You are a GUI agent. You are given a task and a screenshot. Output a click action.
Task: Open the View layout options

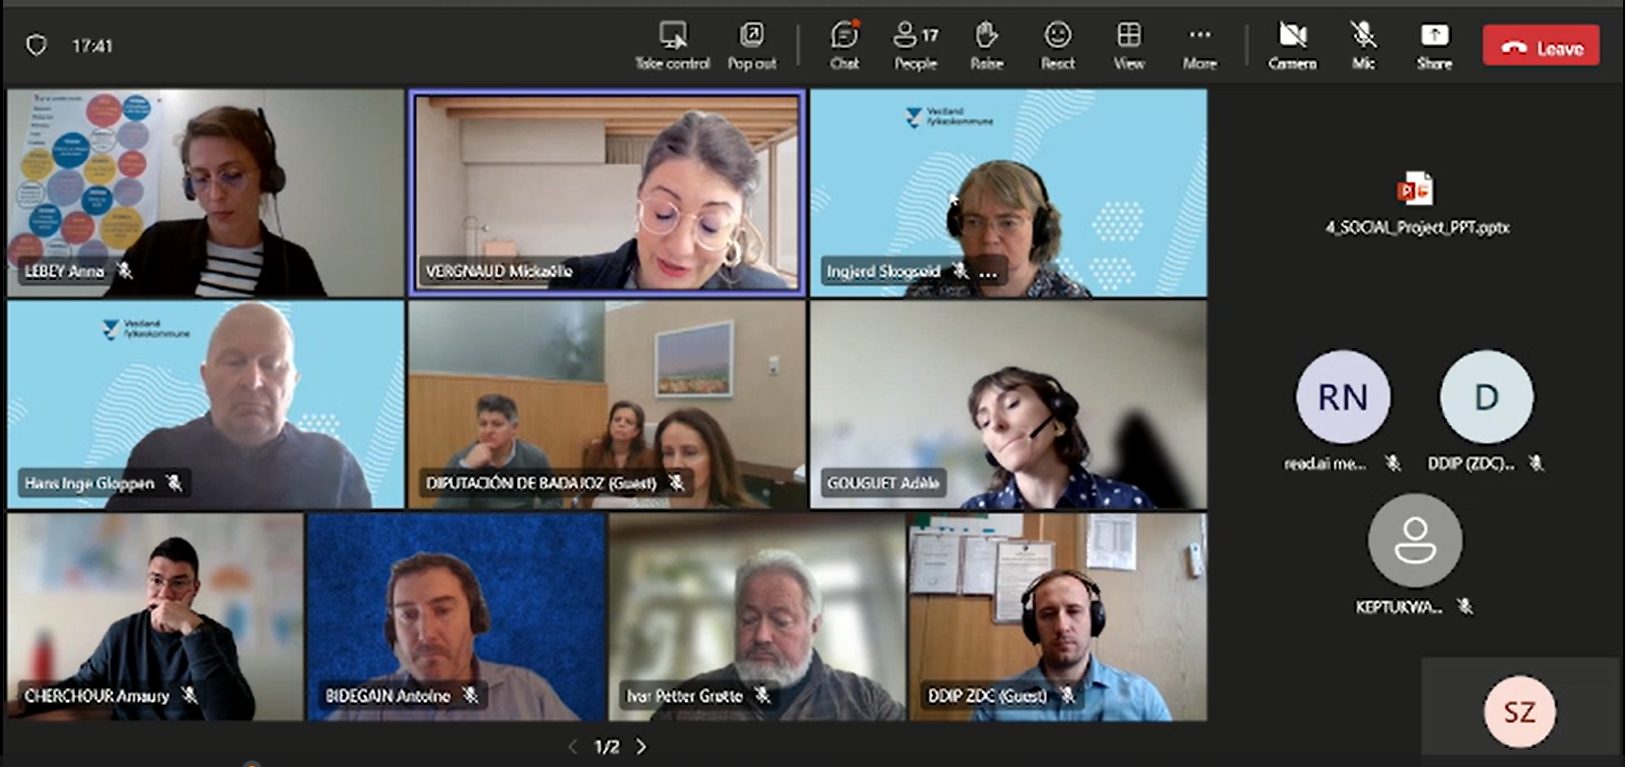click(1128, 37)
